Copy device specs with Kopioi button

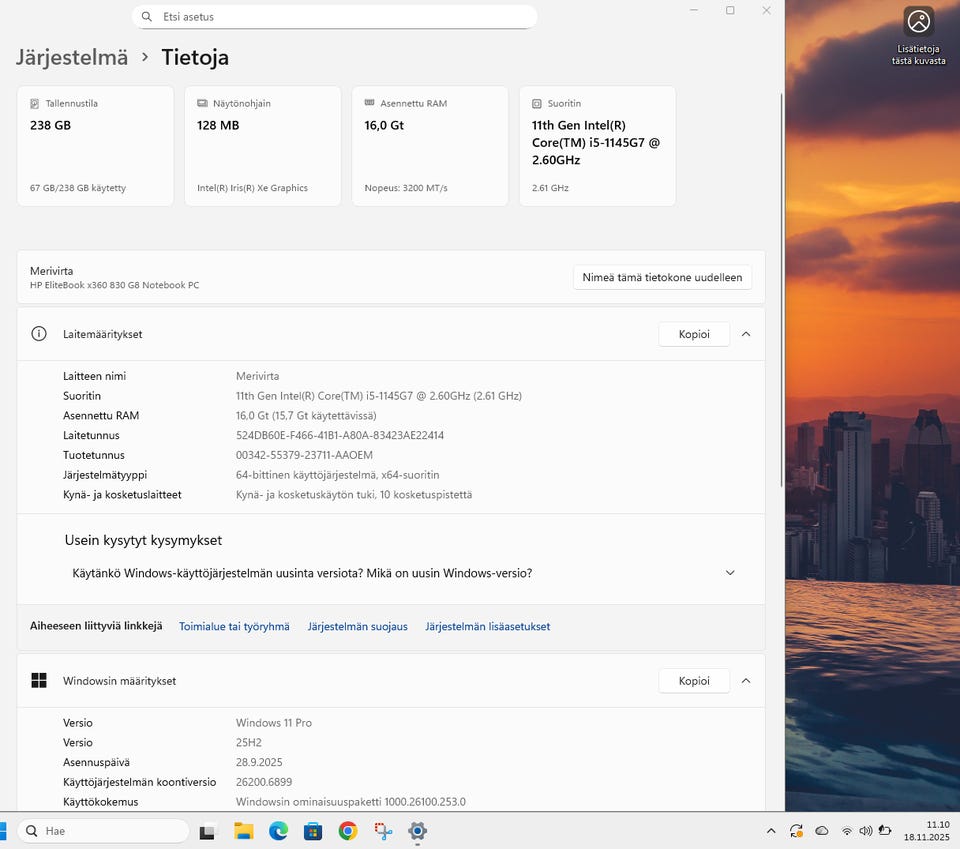pos(693,334)
